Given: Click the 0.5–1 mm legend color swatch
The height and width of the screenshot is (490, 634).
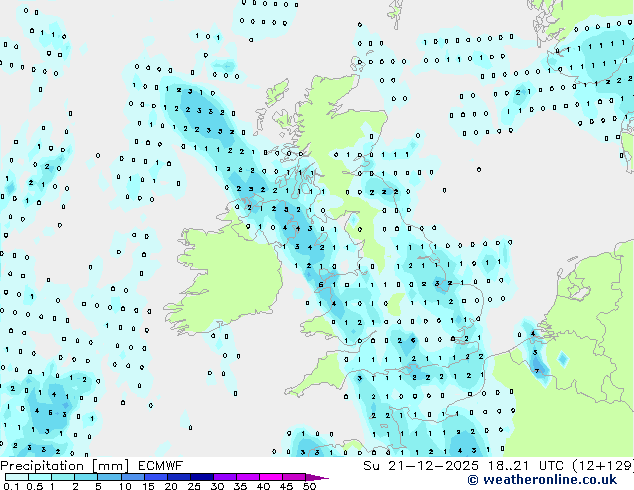Looking at the screenshot, I should click(40, 477).
